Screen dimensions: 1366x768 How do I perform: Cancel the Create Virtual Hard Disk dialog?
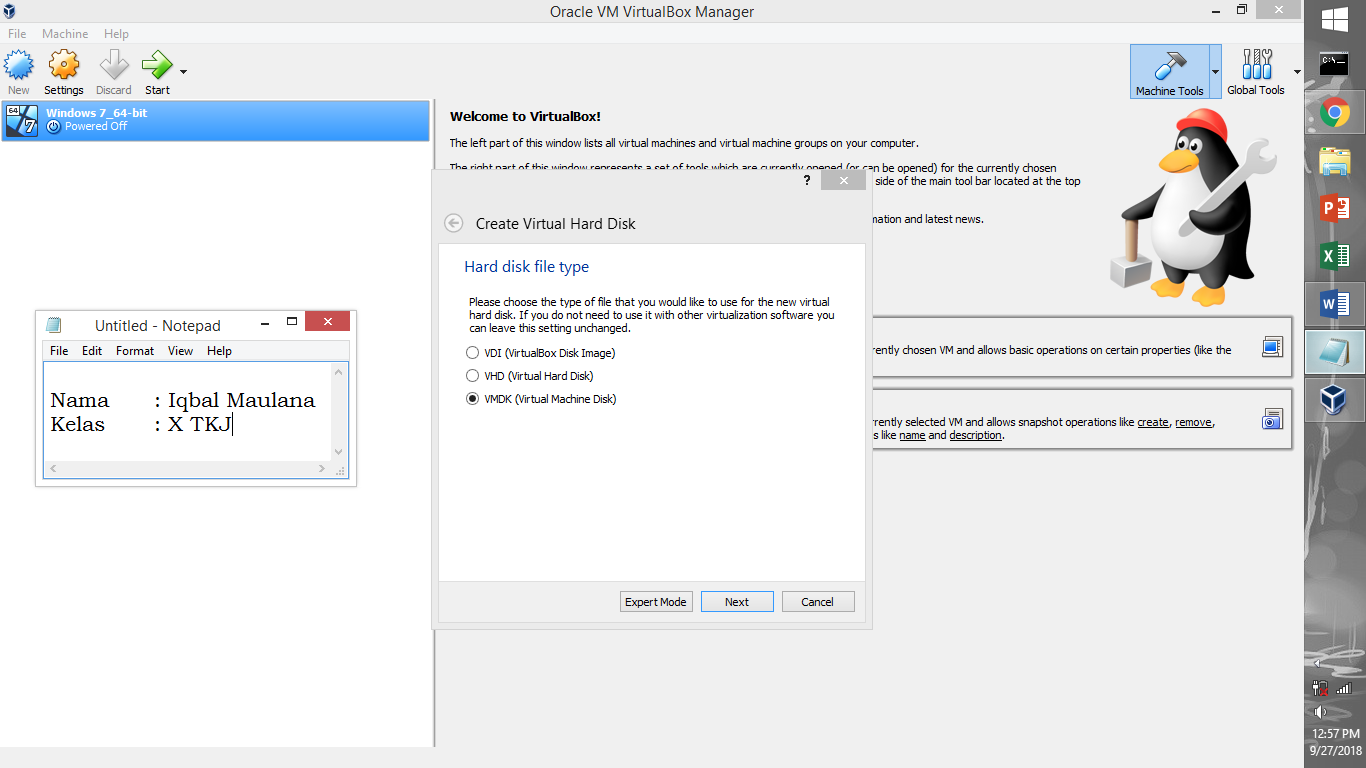coord(817,602)
